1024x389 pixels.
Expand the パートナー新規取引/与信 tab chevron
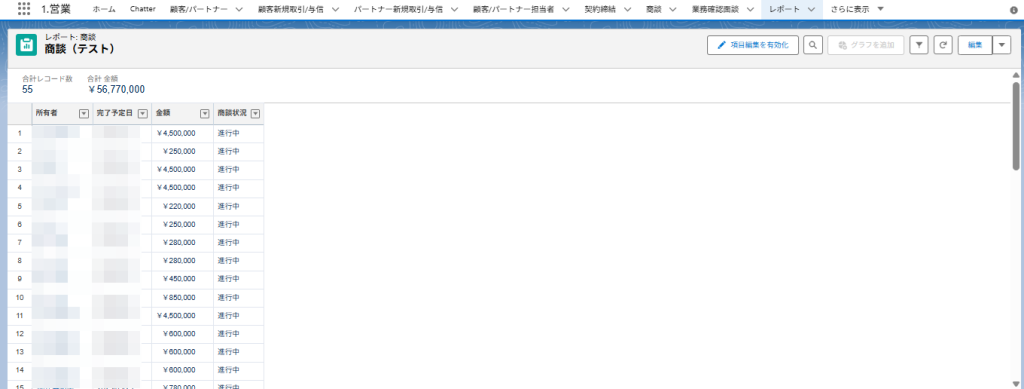pyautogui.click(x=455, y=9)
